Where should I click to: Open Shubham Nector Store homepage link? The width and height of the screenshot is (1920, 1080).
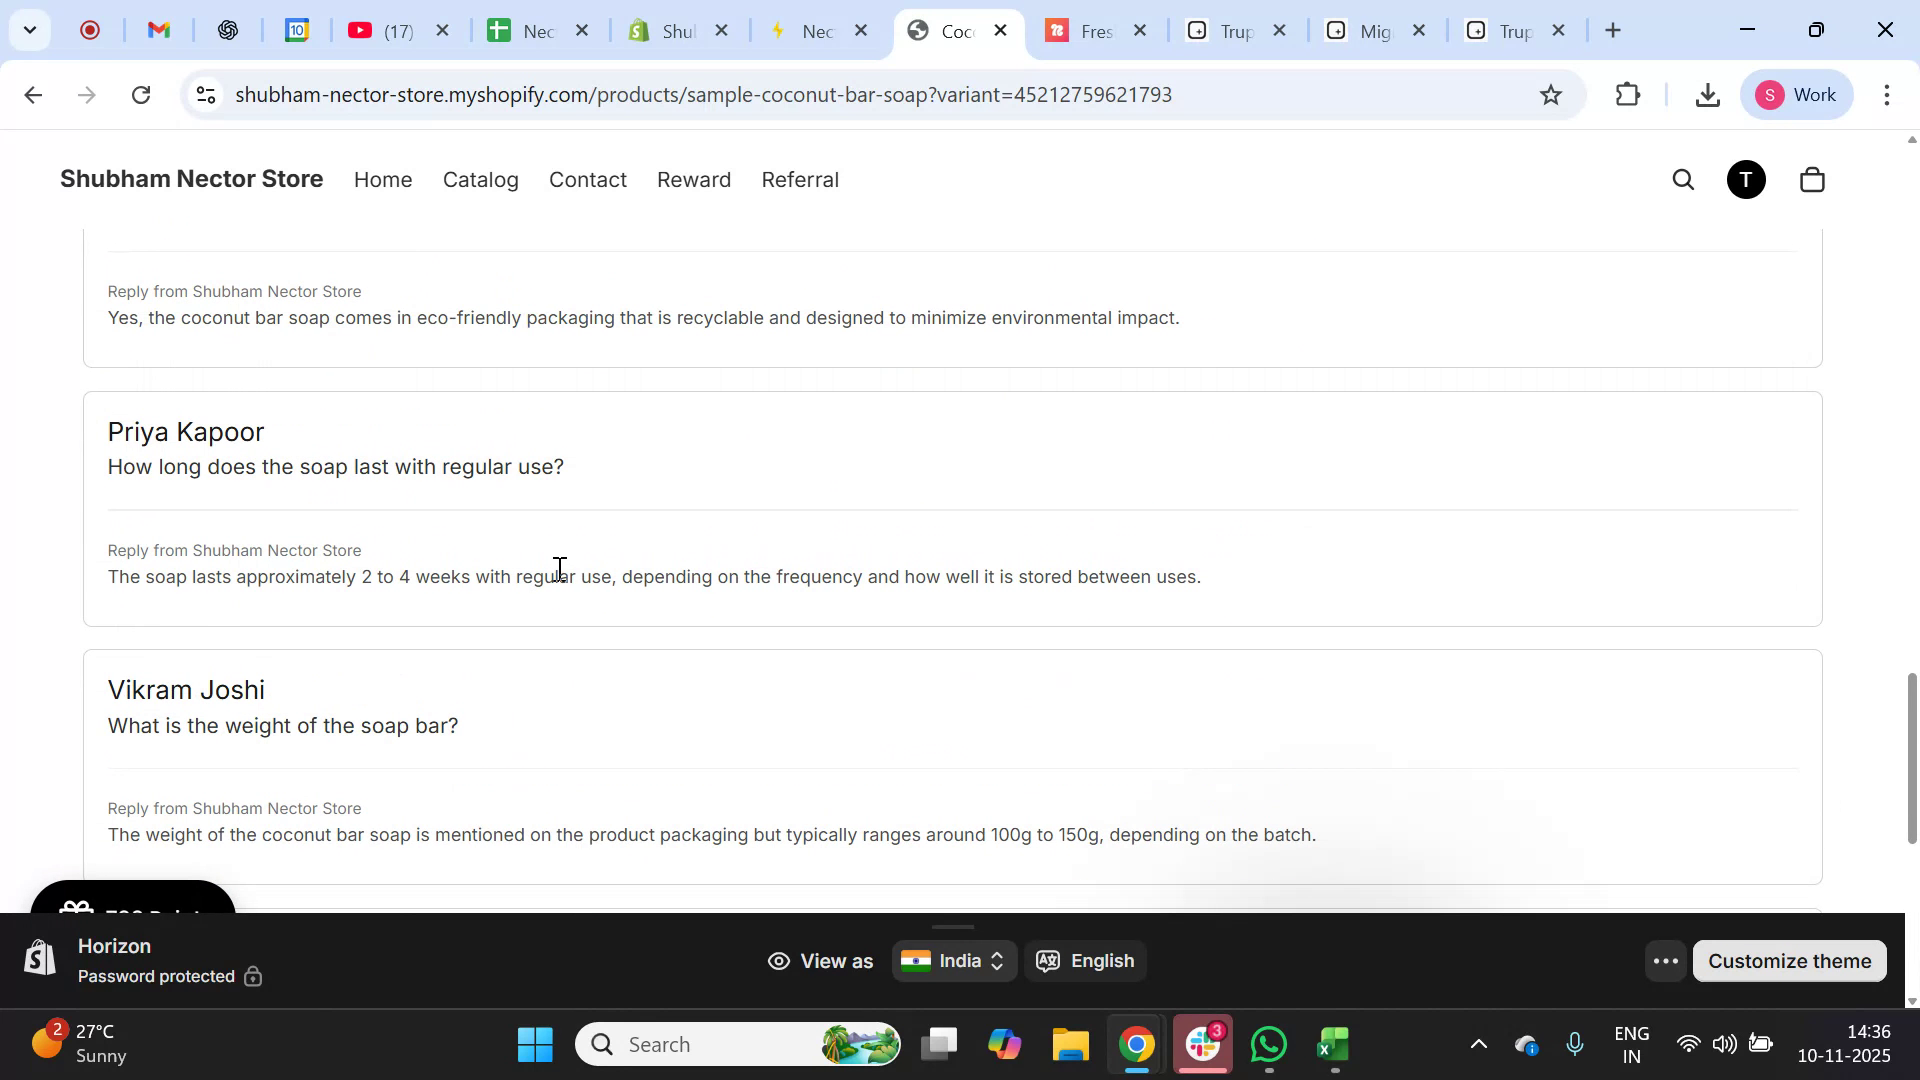[x=191, y=179]
